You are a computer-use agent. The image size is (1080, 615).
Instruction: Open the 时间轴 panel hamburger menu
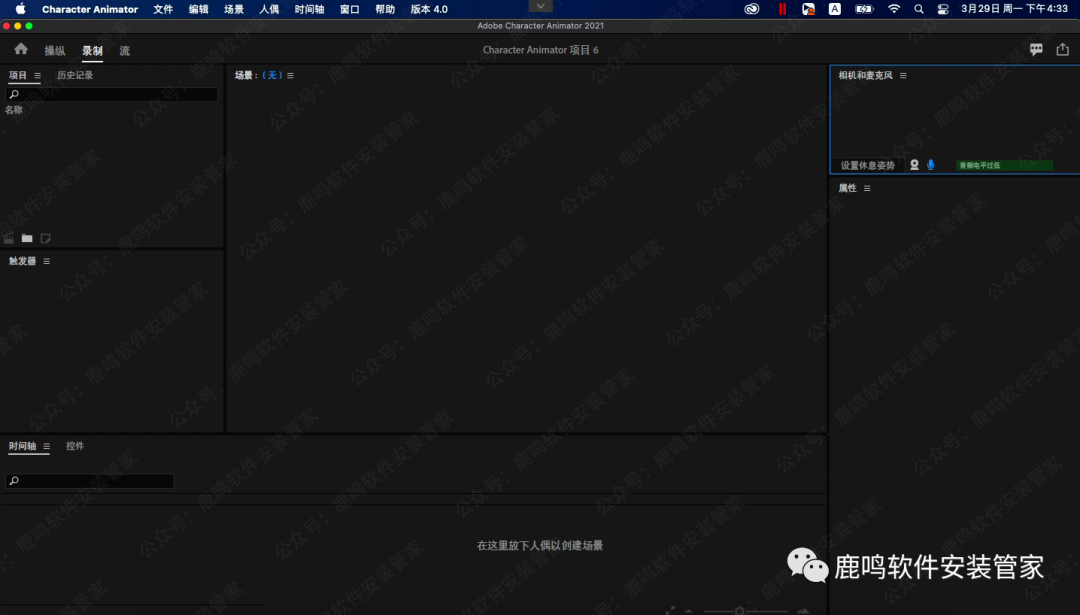click(x=46, y=446)
